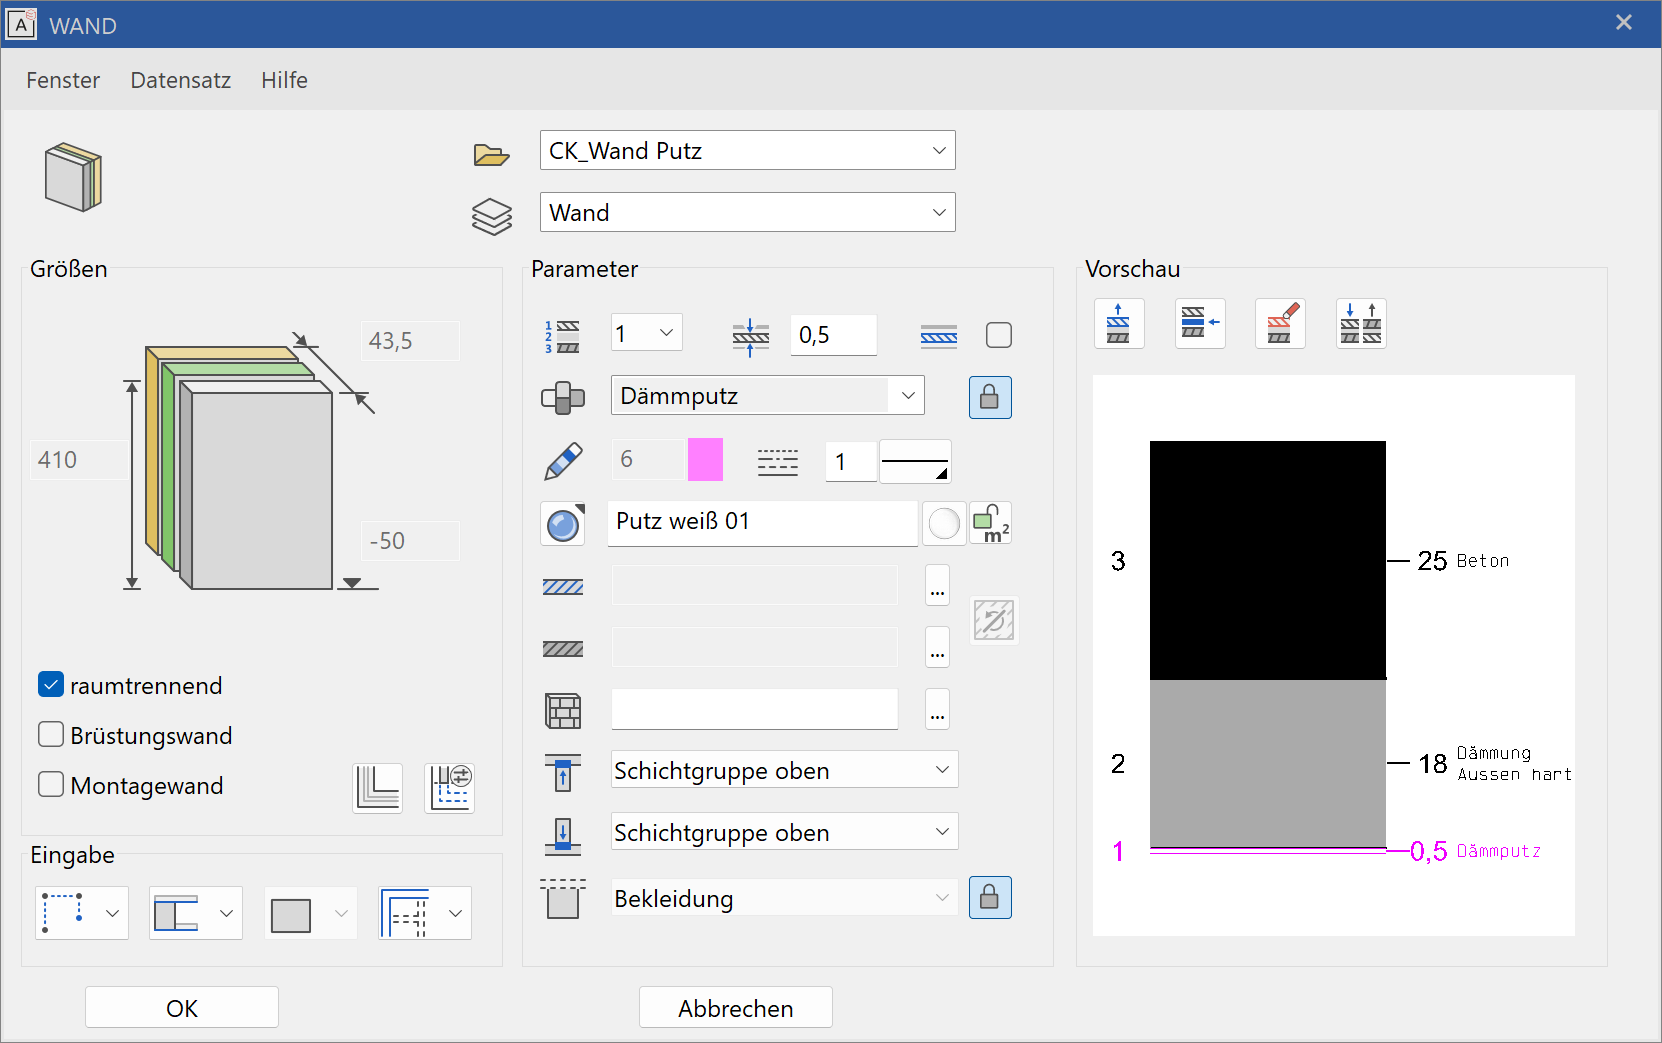Image resolution: width=1662 pixels, height=1043 pixels.
Task: Open the Dämmputz material dropdown
Action: click(x=768, y=395)
